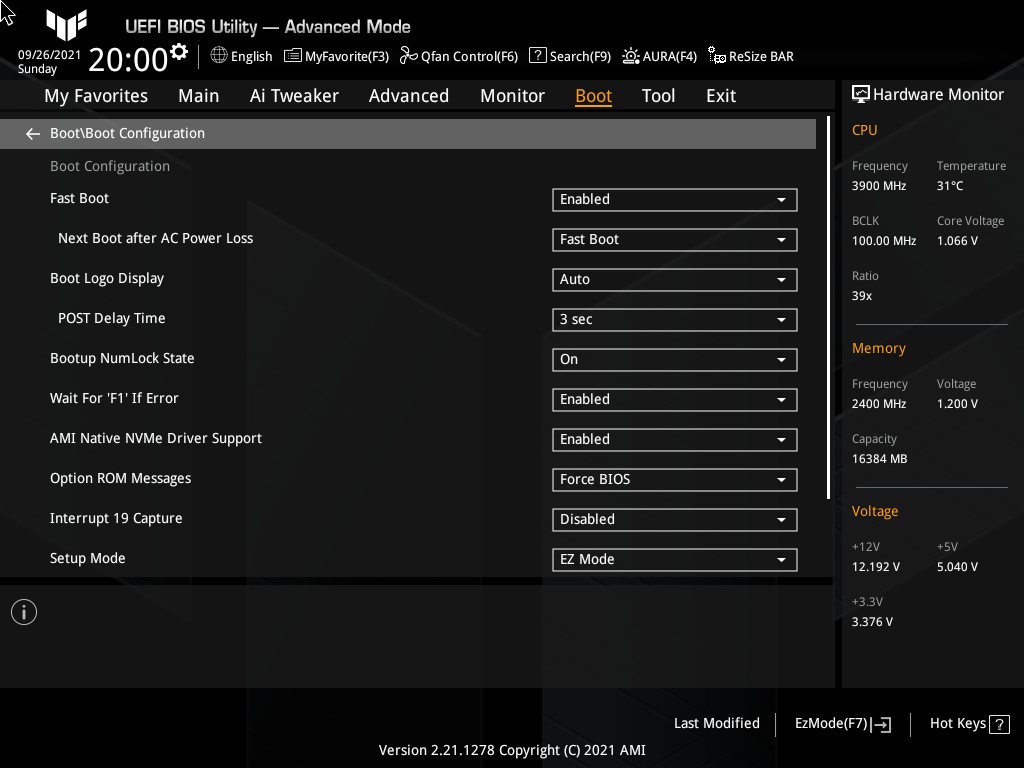Click the EzMode(F7) button
The width and height of the screenshot is (1024, 768).
(841, 723)
